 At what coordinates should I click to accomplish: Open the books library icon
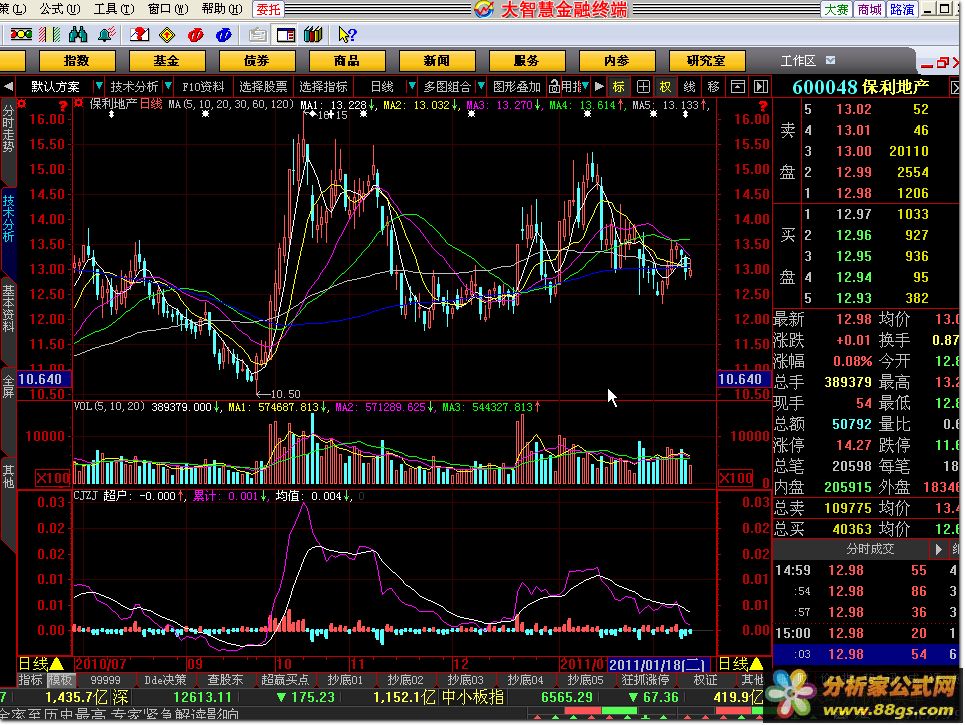click(x=313, y=34)
